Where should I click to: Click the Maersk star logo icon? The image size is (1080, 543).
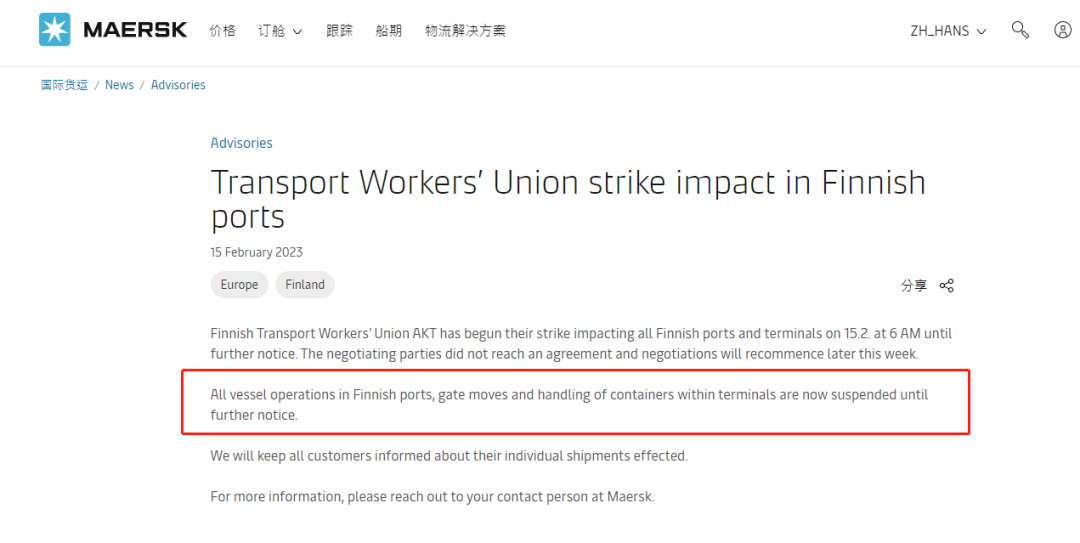[x=54, y=30]
